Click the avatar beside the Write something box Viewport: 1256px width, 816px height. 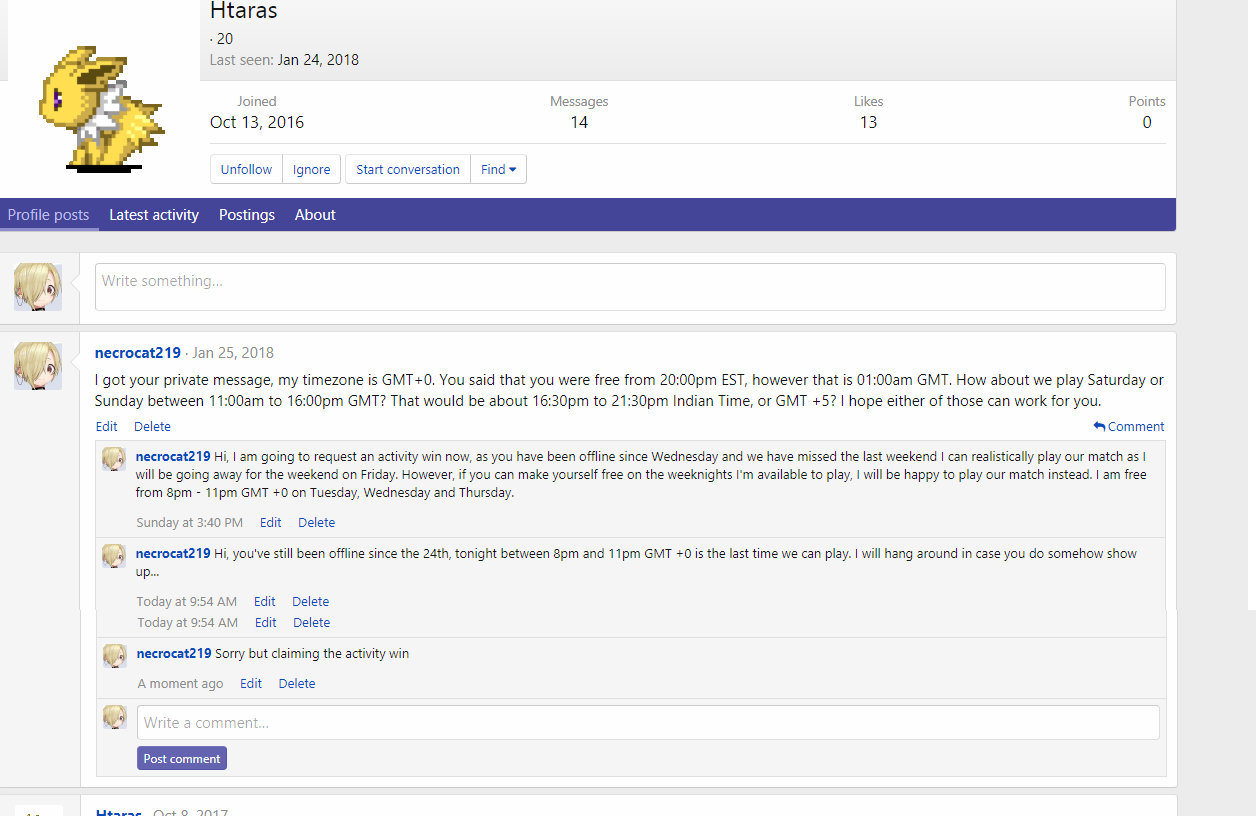pyautogui.click(x=38, y=287)
